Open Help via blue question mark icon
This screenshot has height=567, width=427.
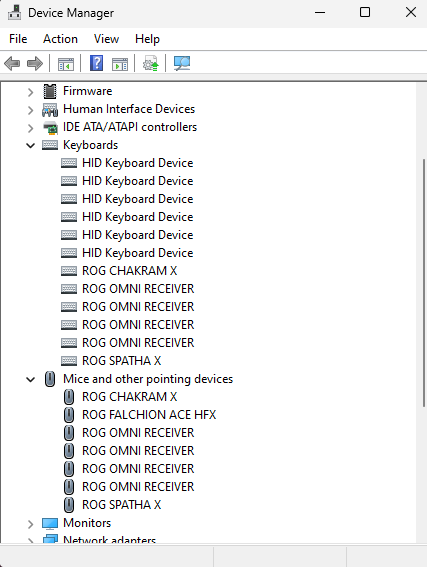[x=96, y=63]
